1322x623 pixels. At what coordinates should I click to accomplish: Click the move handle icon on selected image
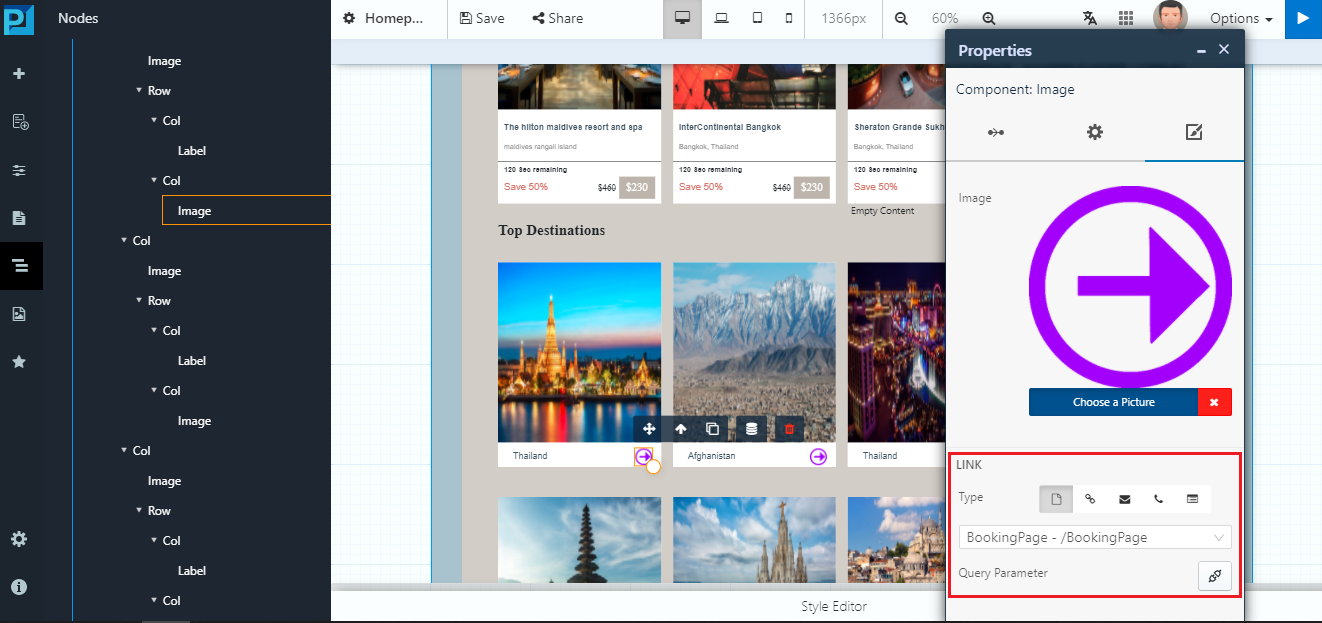point(649,429)
